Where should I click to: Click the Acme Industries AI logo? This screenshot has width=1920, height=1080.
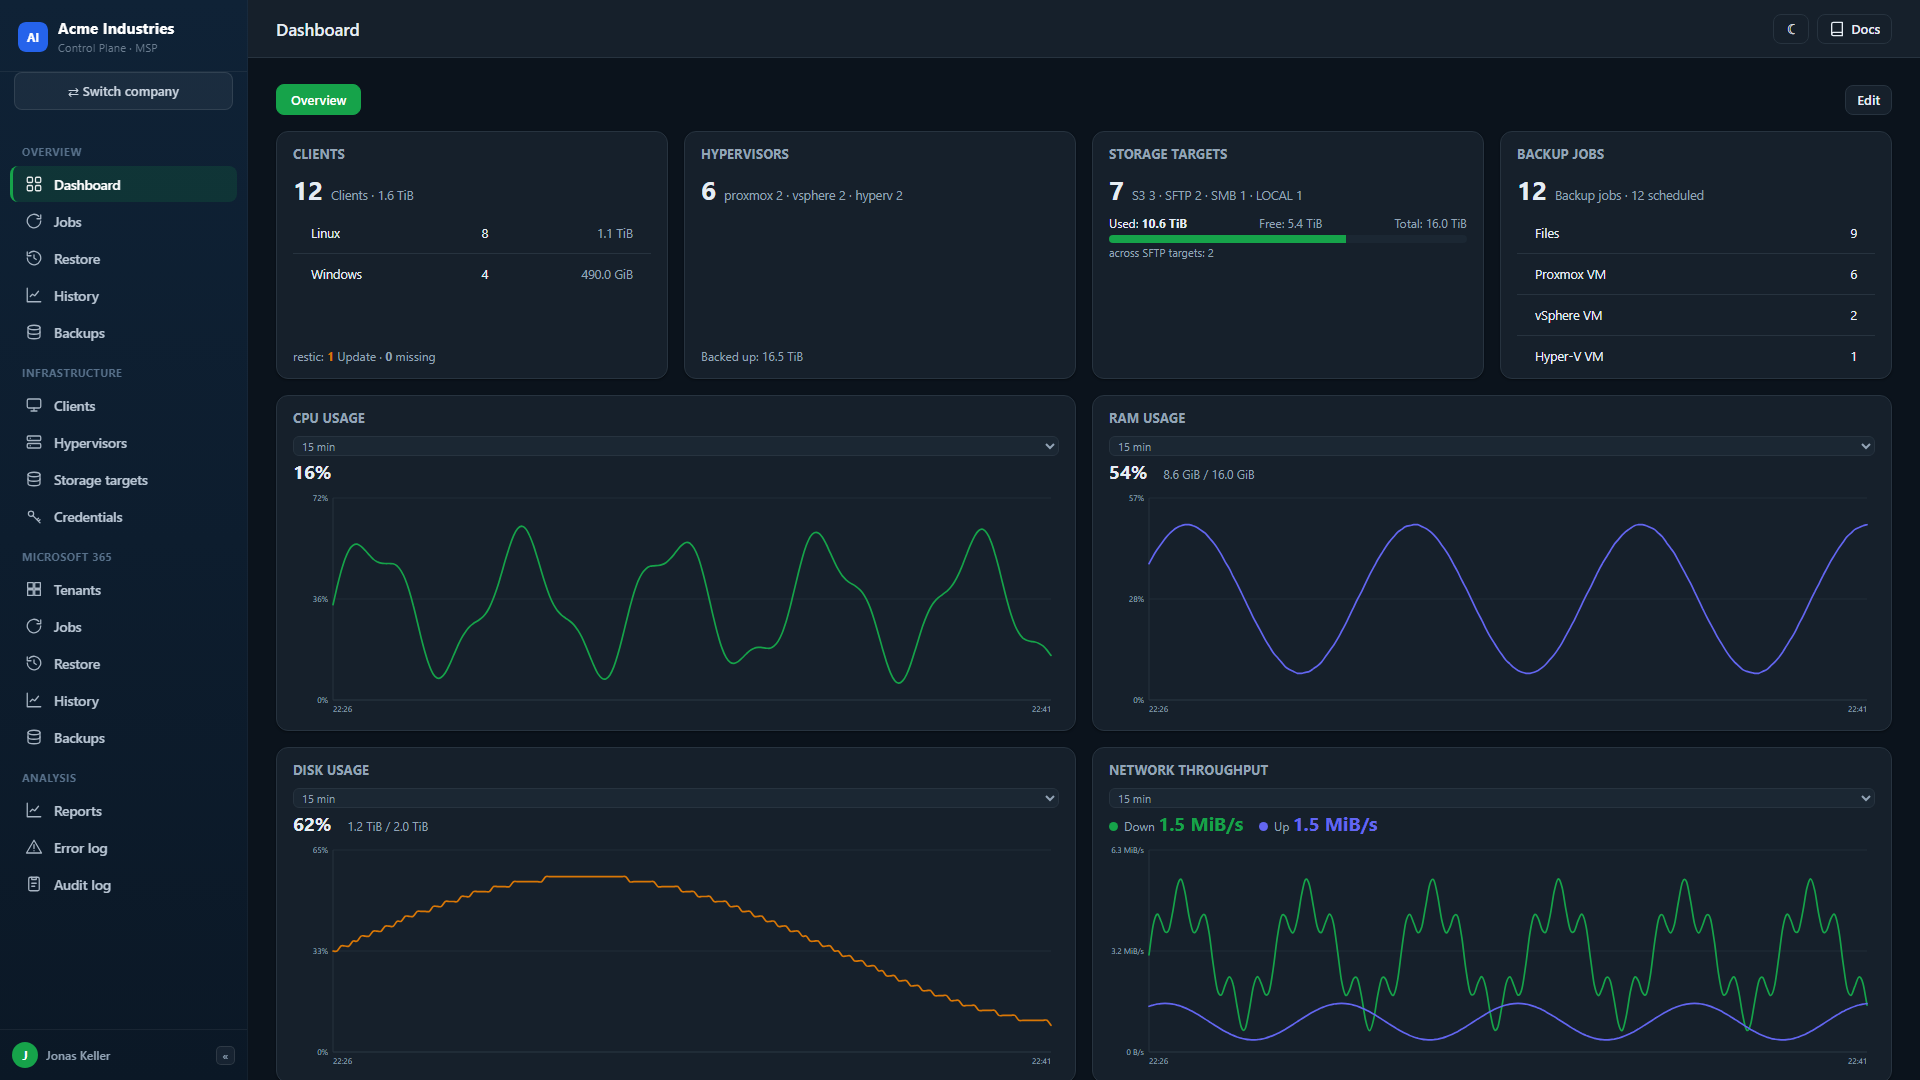coord(33,37)
